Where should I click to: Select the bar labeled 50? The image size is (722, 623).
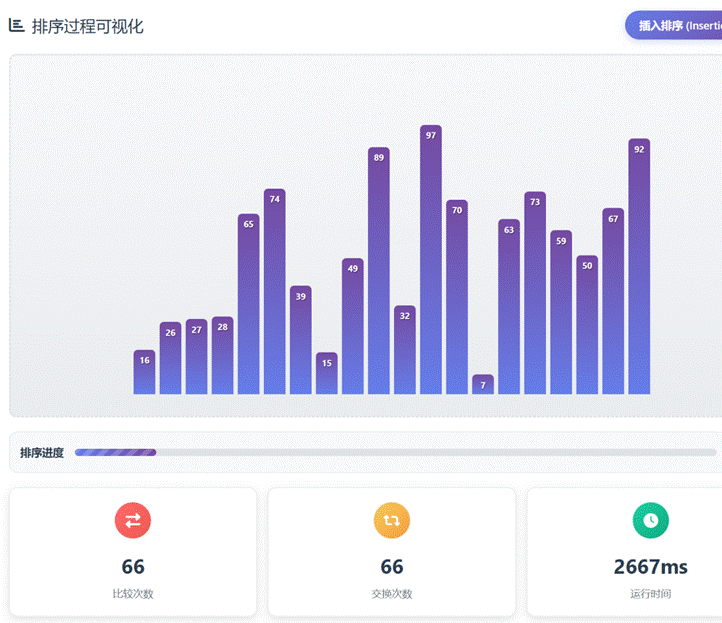[587, 325]
